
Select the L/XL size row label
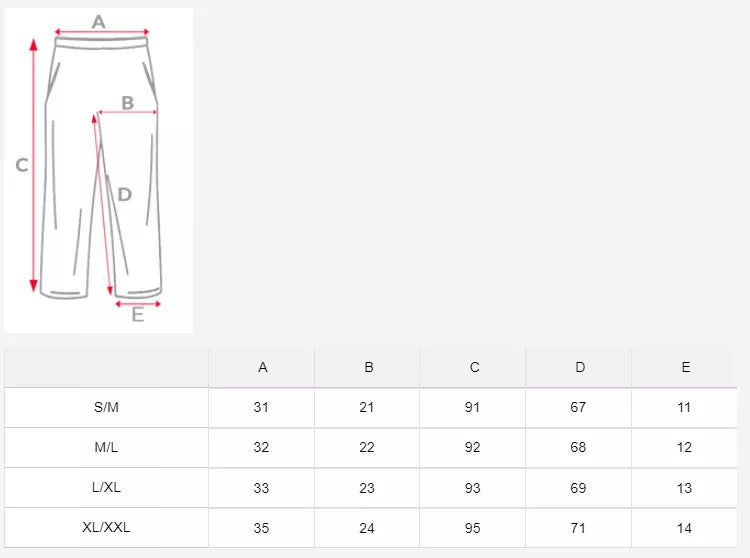tap(106, 487)
